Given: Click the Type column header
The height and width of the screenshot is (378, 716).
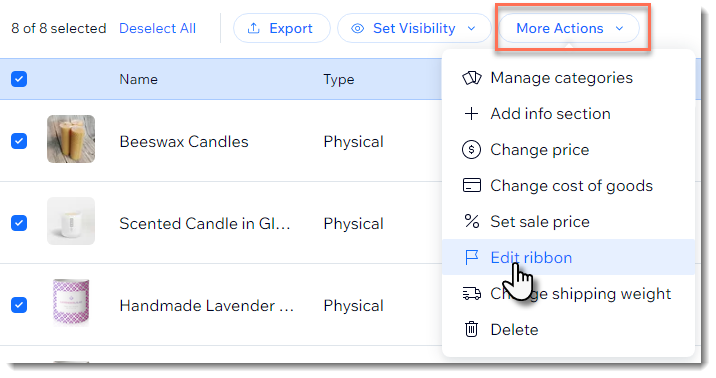Looking at the screenshot, I should [x=339, y=79].
